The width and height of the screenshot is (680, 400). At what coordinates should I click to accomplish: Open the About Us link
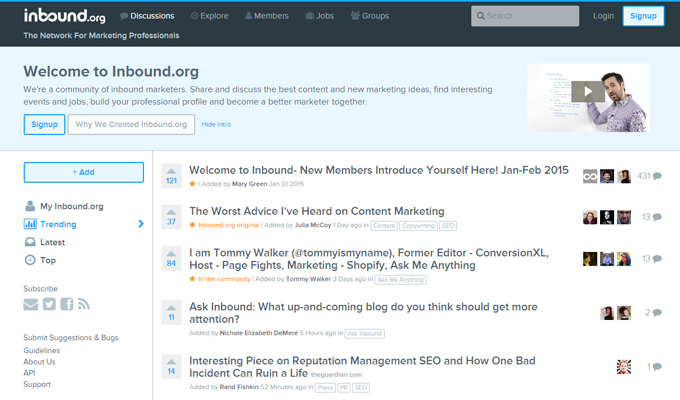[x=39, y=361]
